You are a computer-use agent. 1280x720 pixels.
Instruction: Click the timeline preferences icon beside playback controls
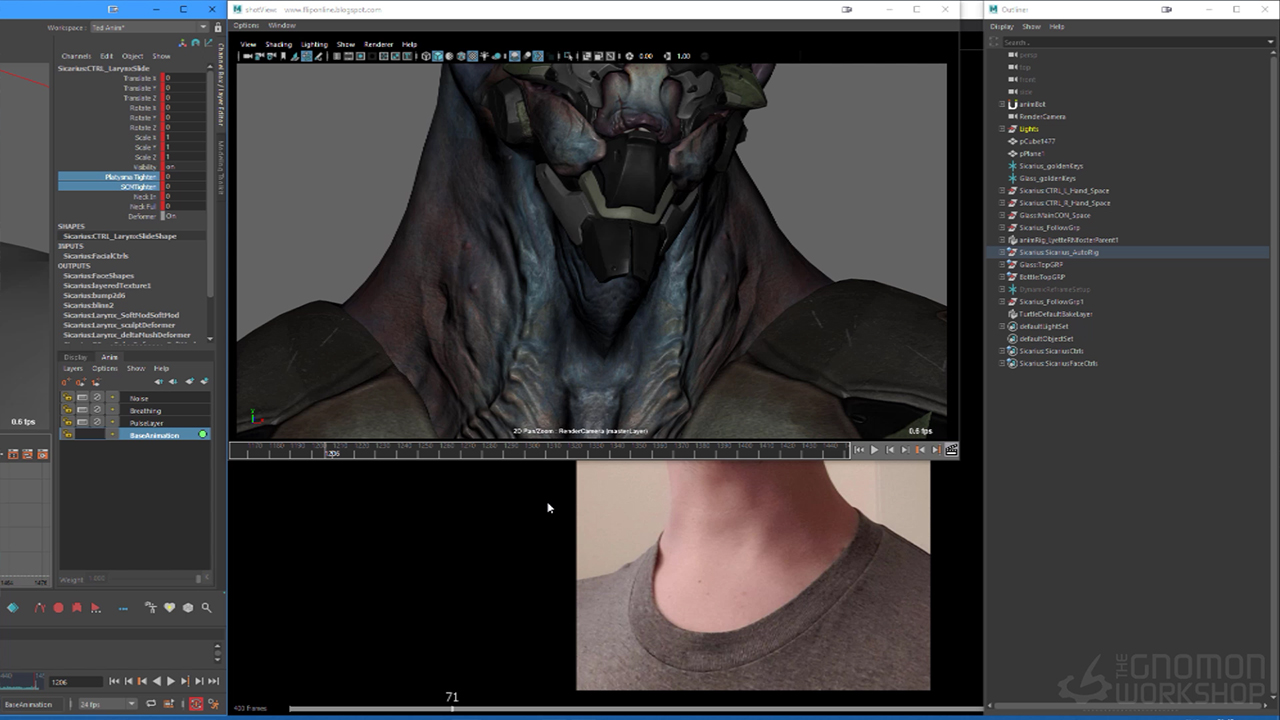click(212, 704)
